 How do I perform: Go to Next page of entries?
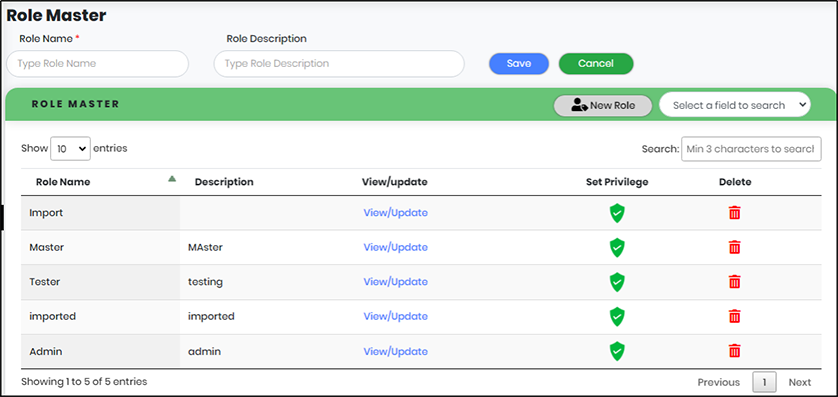click(x=800, y=382)
